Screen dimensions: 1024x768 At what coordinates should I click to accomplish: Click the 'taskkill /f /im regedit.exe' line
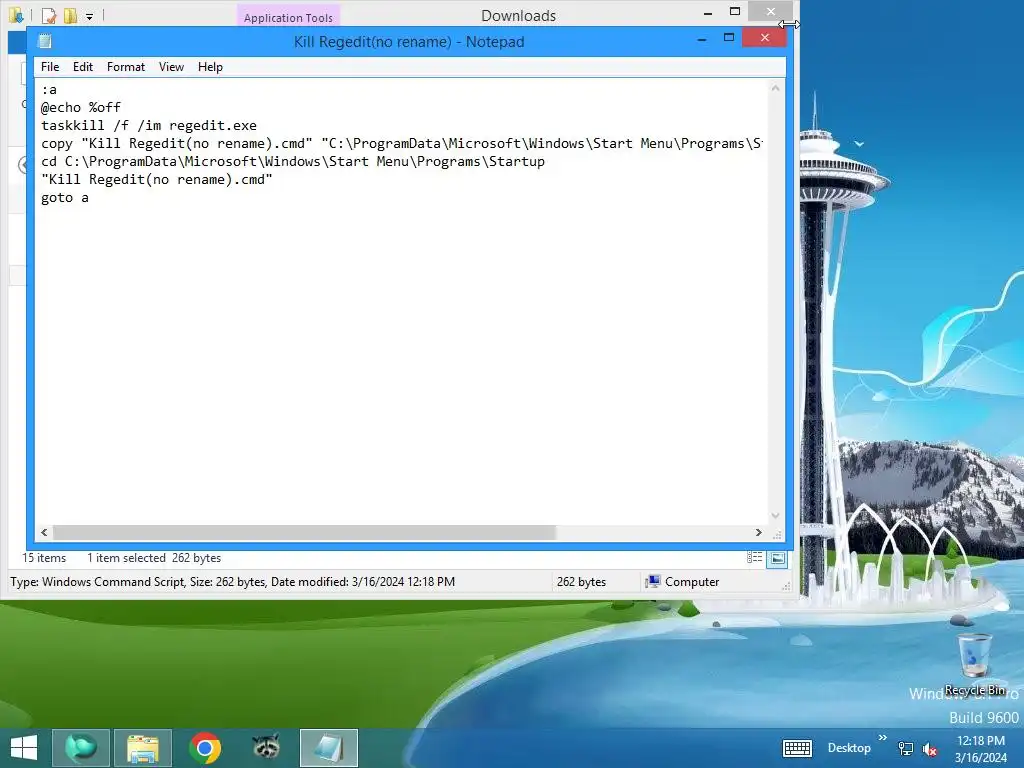coord(149,125)
